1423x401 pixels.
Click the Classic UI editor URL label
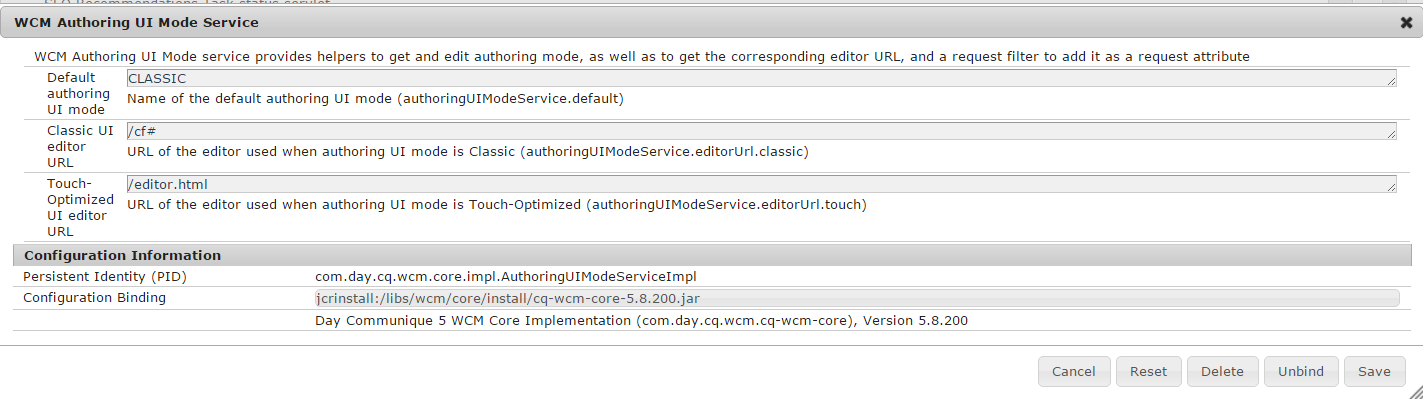[x=80, y=146]
